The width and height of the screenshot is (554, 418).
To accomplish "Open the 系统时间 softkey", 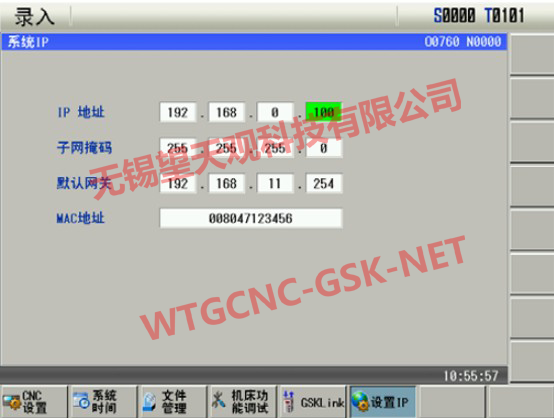I will [104, 402].
